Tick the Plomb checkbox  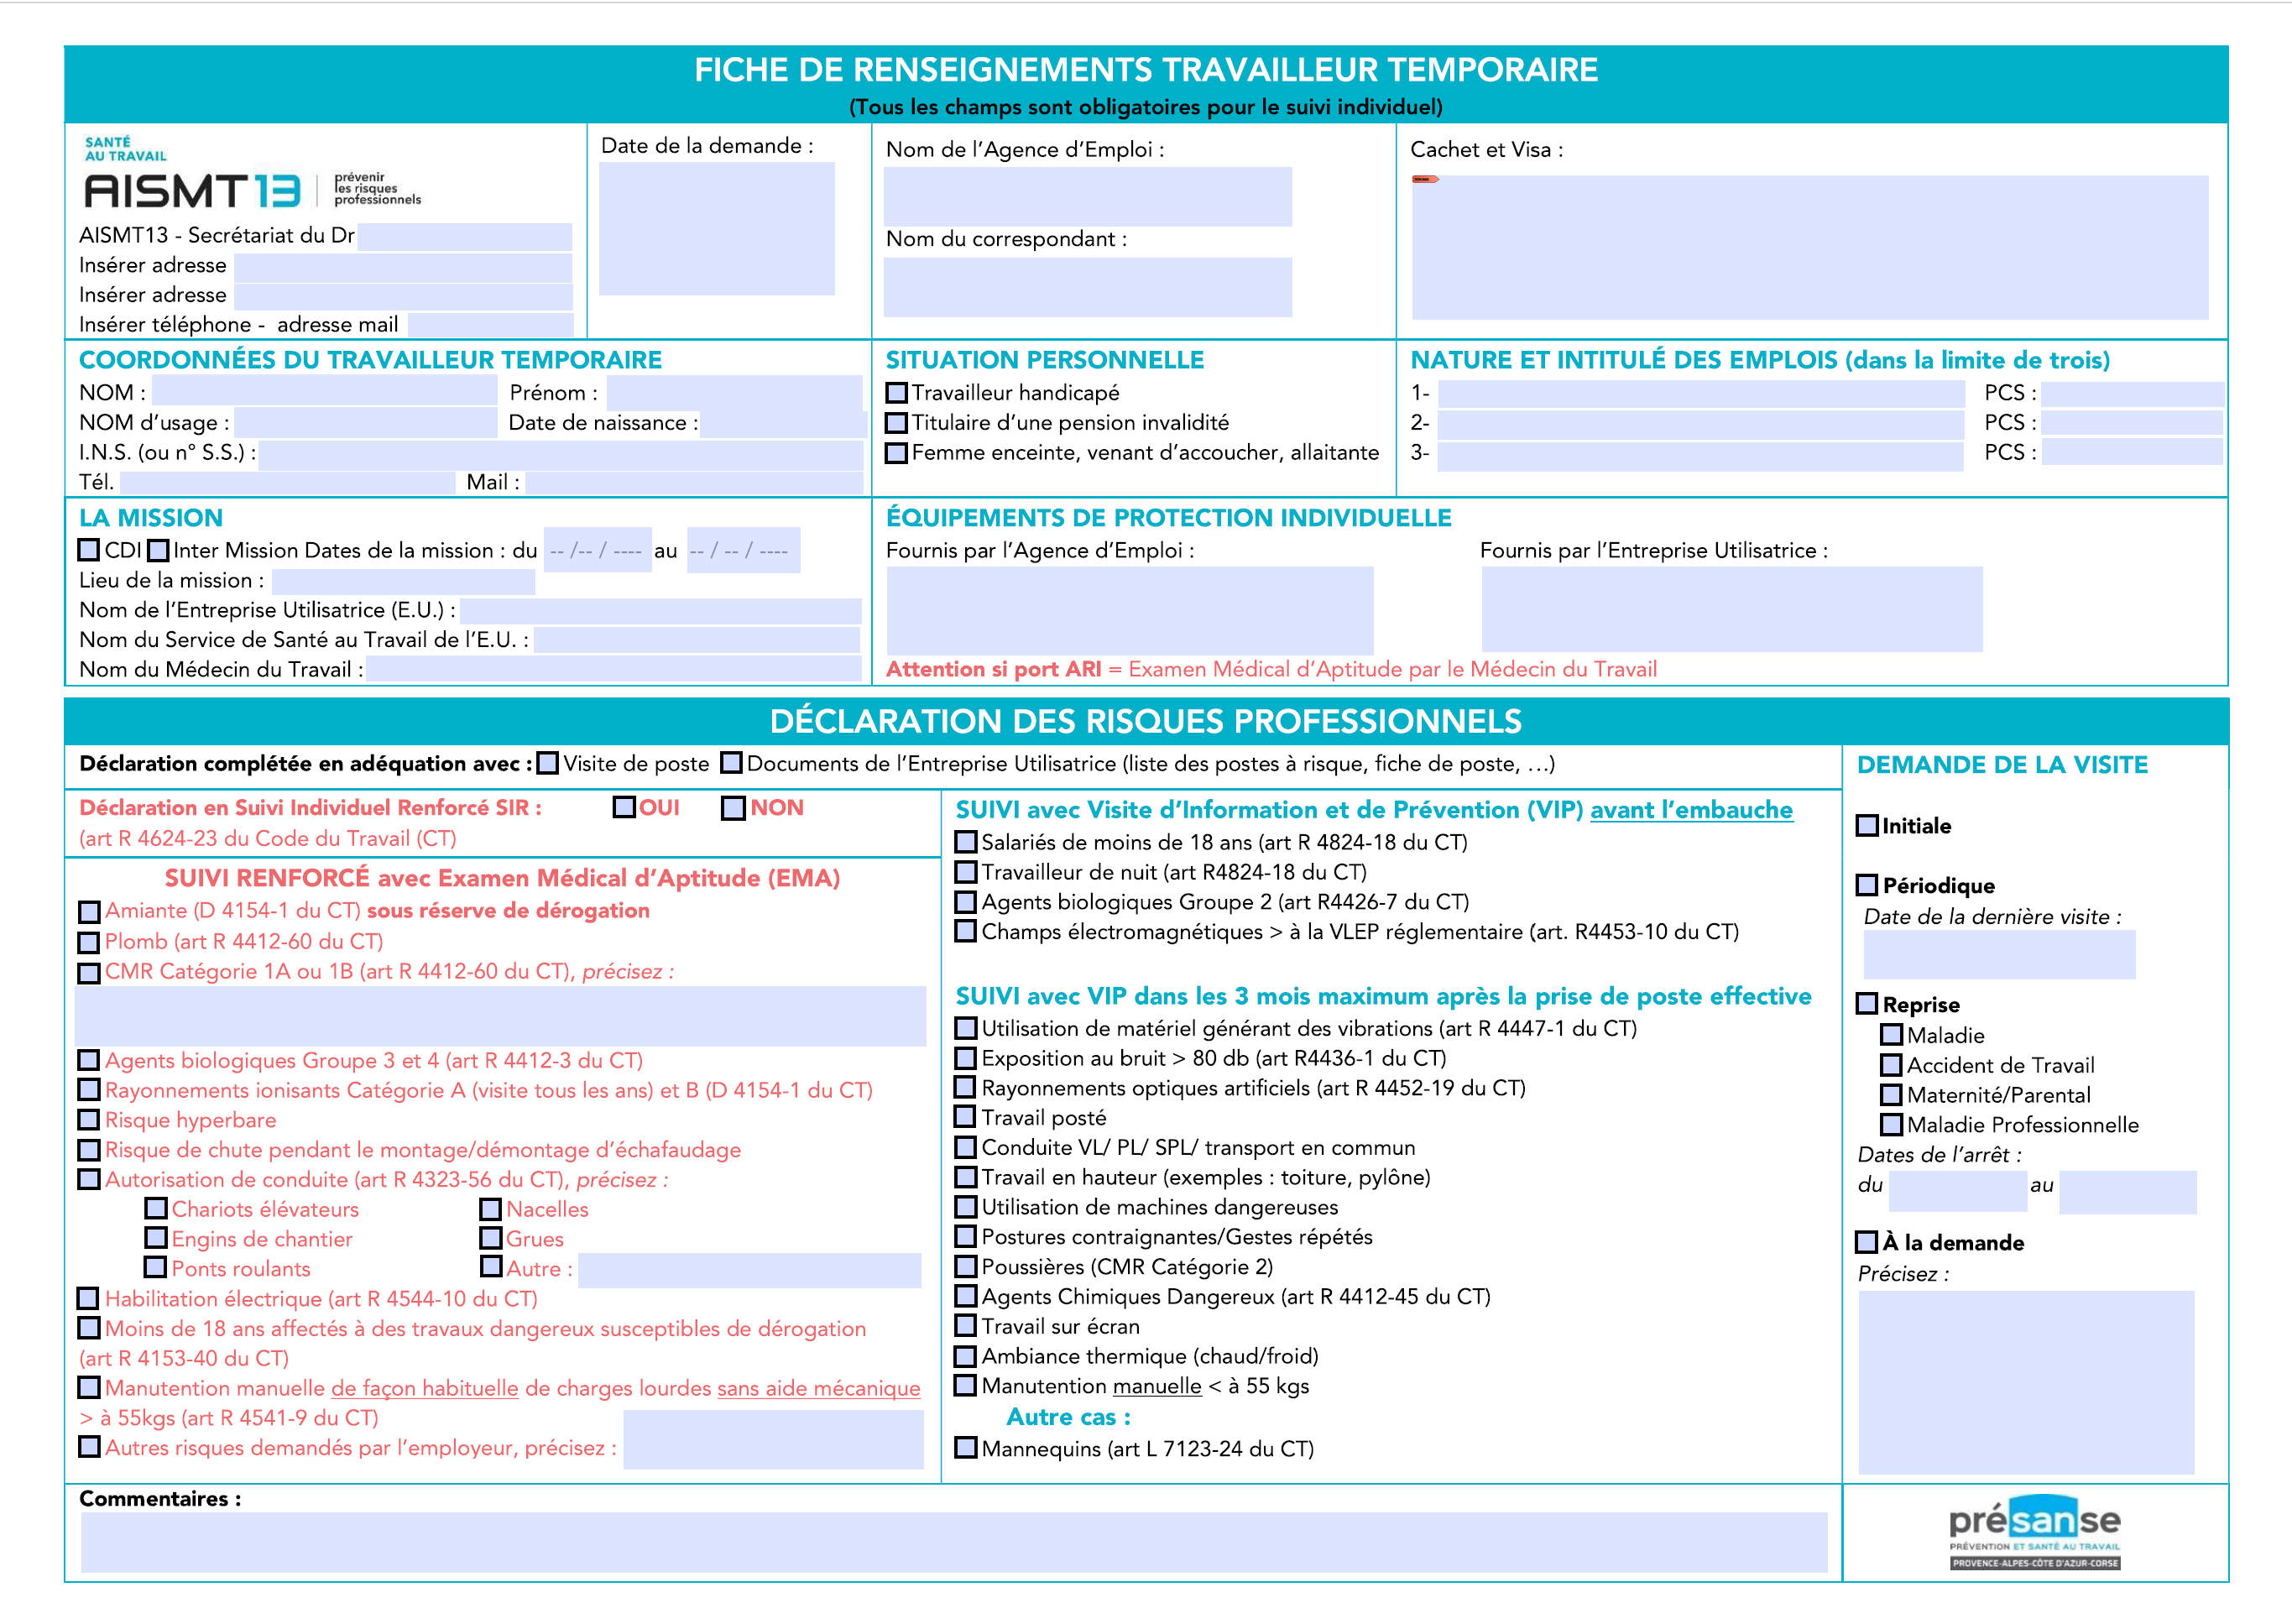(89, 942)
